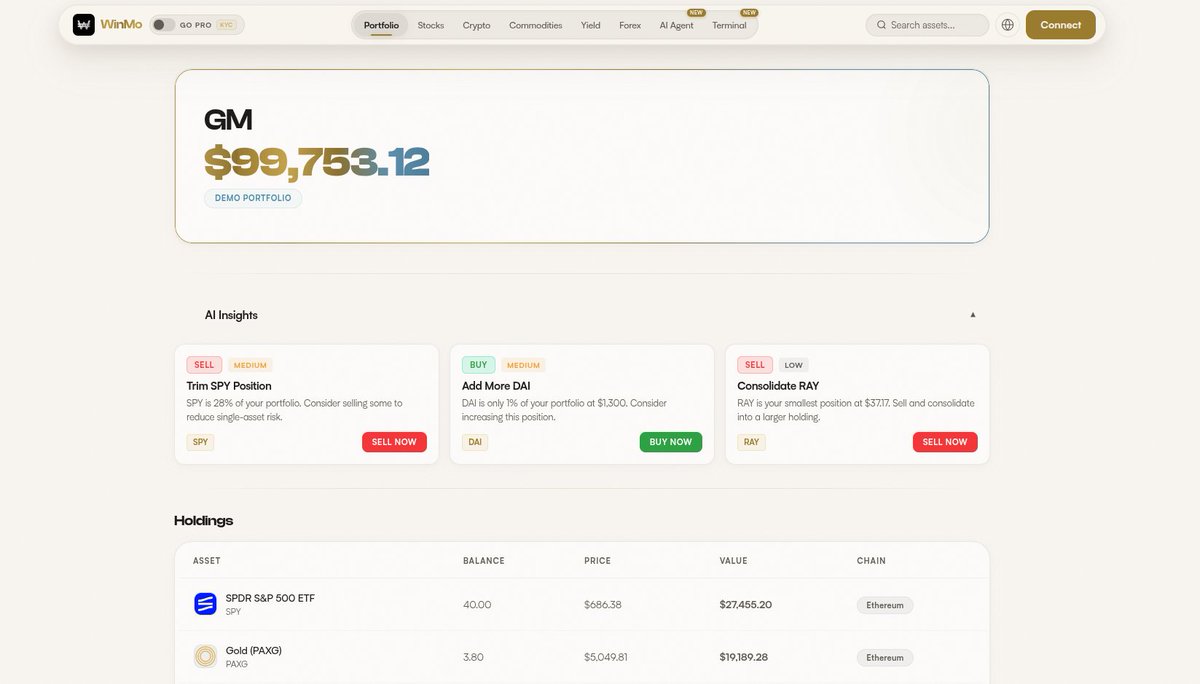Click the WinMo logo icon
This screenshot has width=1200, height=684.
pos(84,25)
